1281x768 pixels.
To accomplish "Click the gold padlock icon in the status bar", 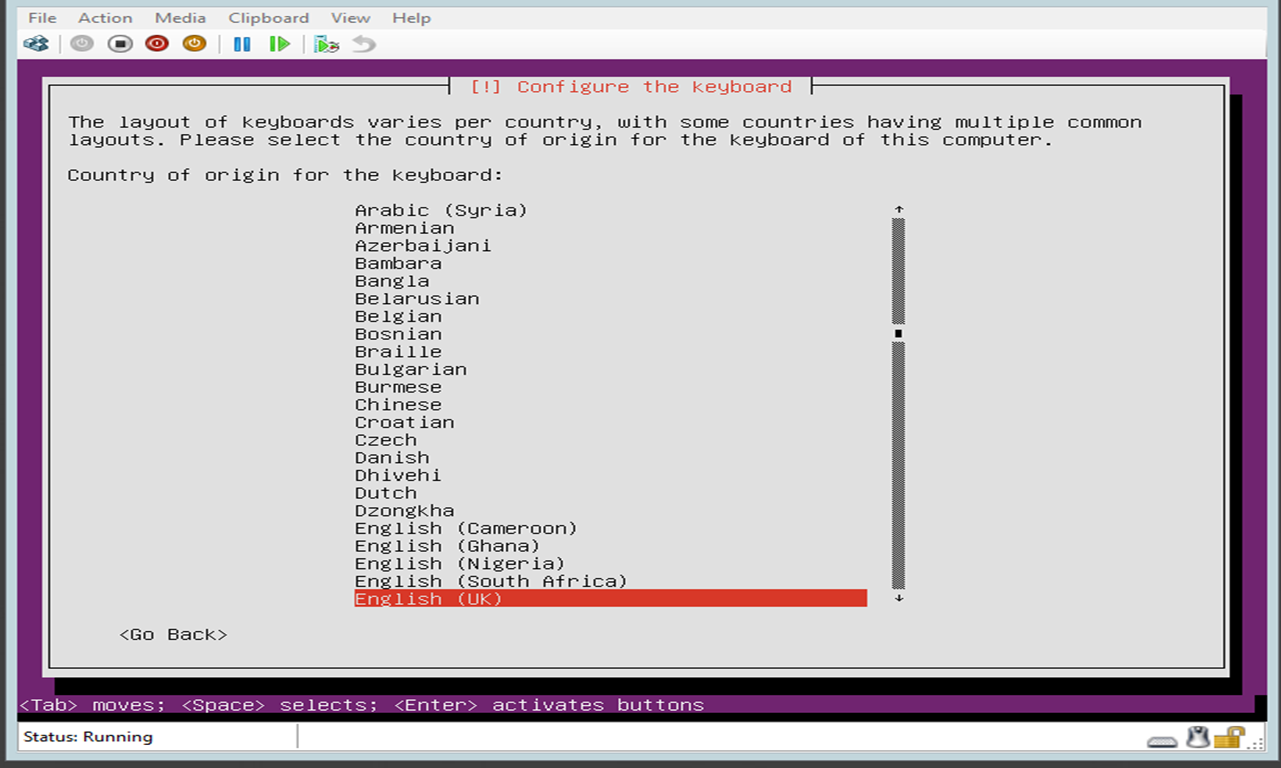I will [1230, 738].
